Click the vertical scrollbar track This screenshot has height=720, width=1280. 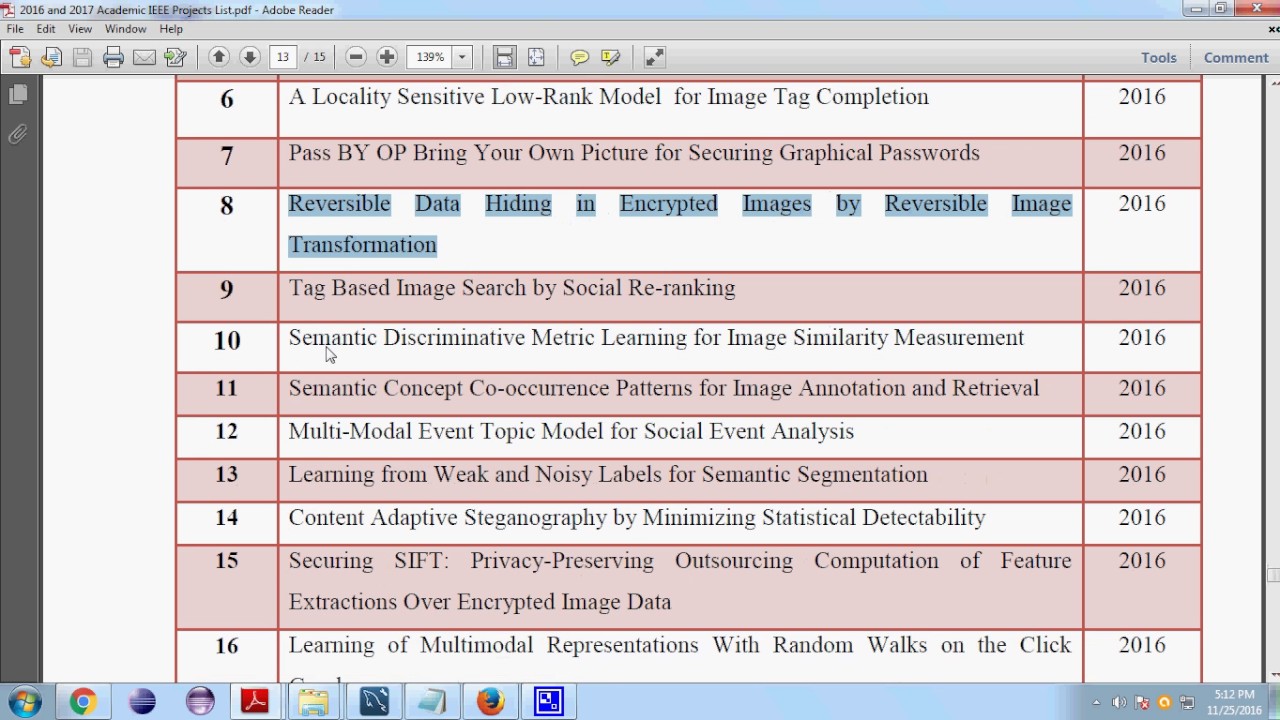(x=1272, y=380)
